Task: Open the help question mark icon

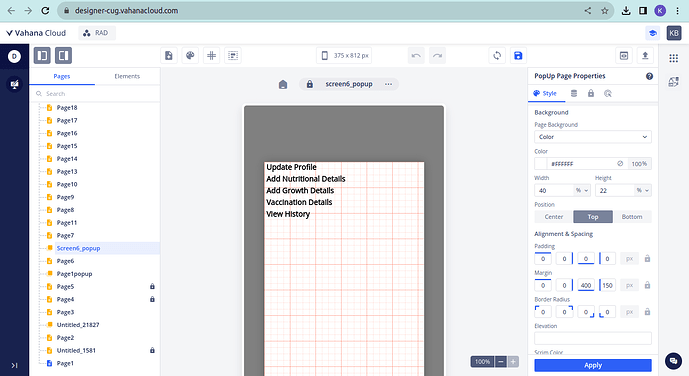Action: pos(649,76)
